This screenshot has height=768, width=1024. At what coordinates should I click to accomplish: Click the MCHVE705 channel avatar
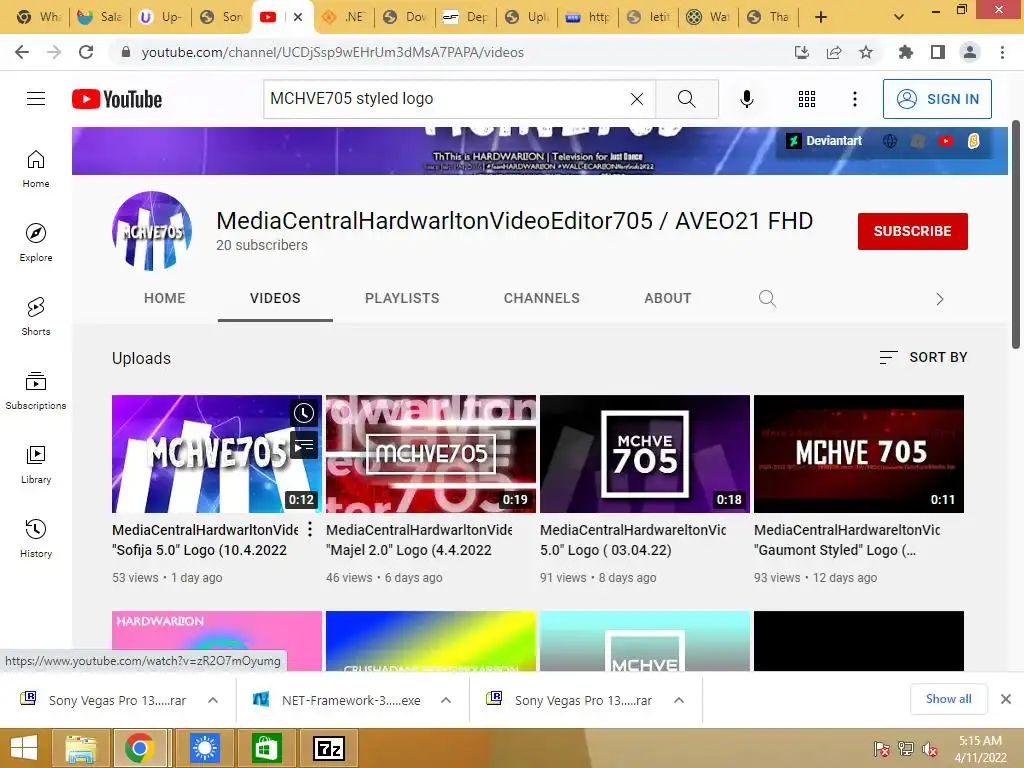(x=152, y=231)
